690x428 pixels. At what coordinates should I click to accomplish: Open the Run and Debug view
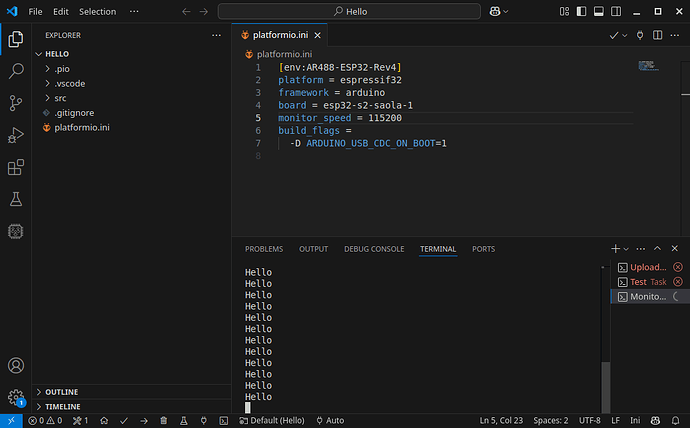(16, 135)
